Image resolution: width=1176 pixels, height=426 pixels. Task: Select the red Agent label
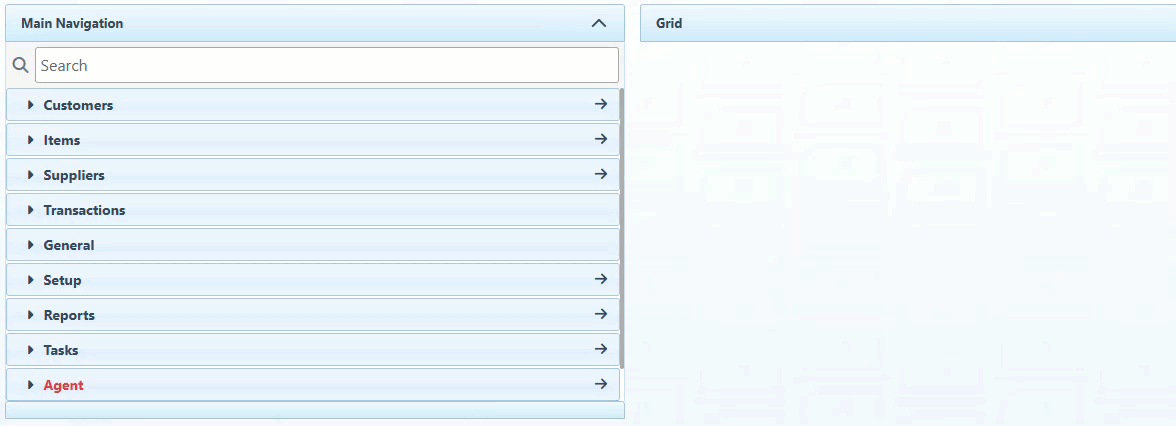(x=64, y=385)
